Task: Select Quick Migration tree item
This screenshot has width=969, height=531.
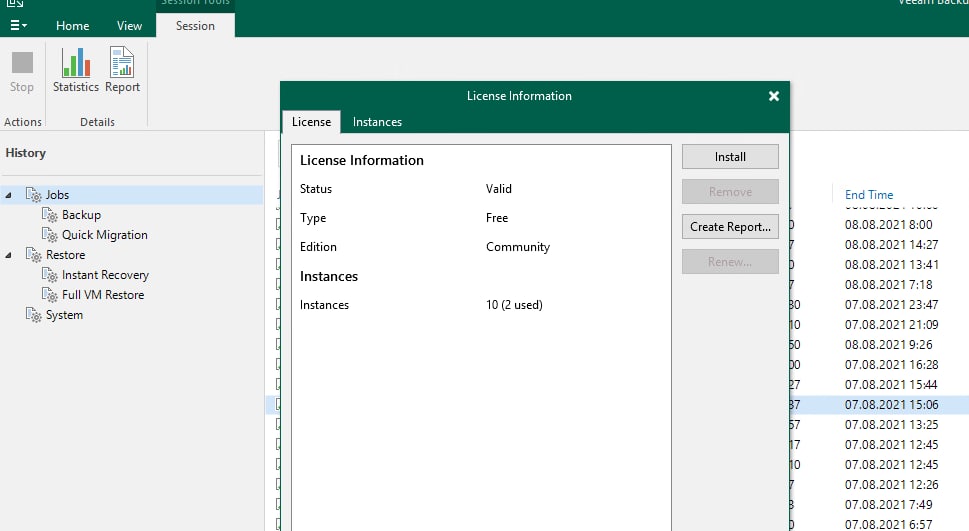Action: [104, 235]
